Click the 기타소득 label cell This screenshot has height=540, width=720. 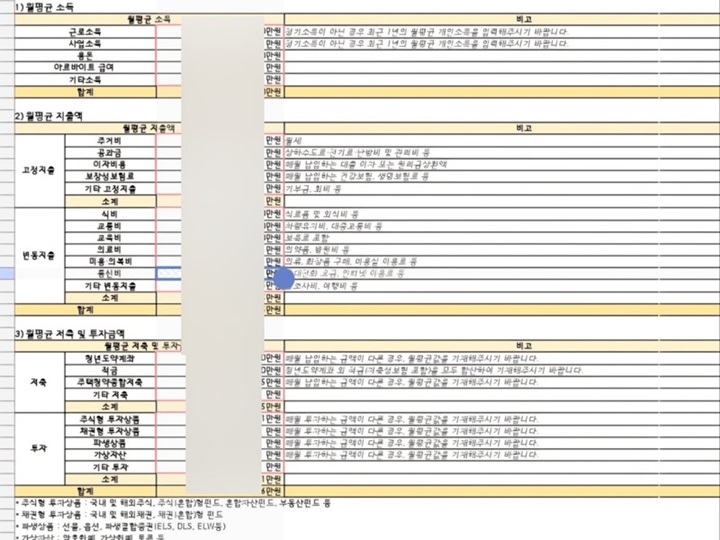click(85, 79)
